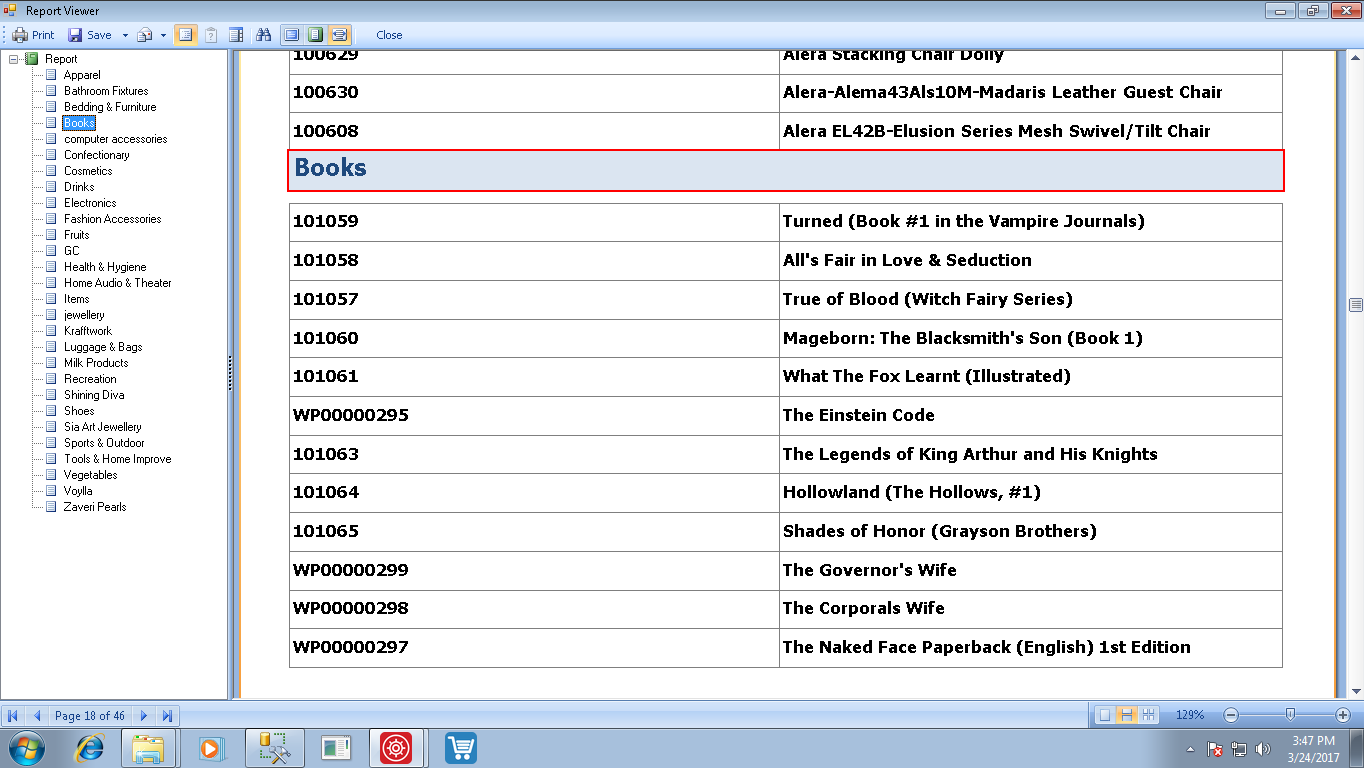The image size is (1364, 768).
Task: Open the Windows Start menu
Action: (x=26, y=747)
